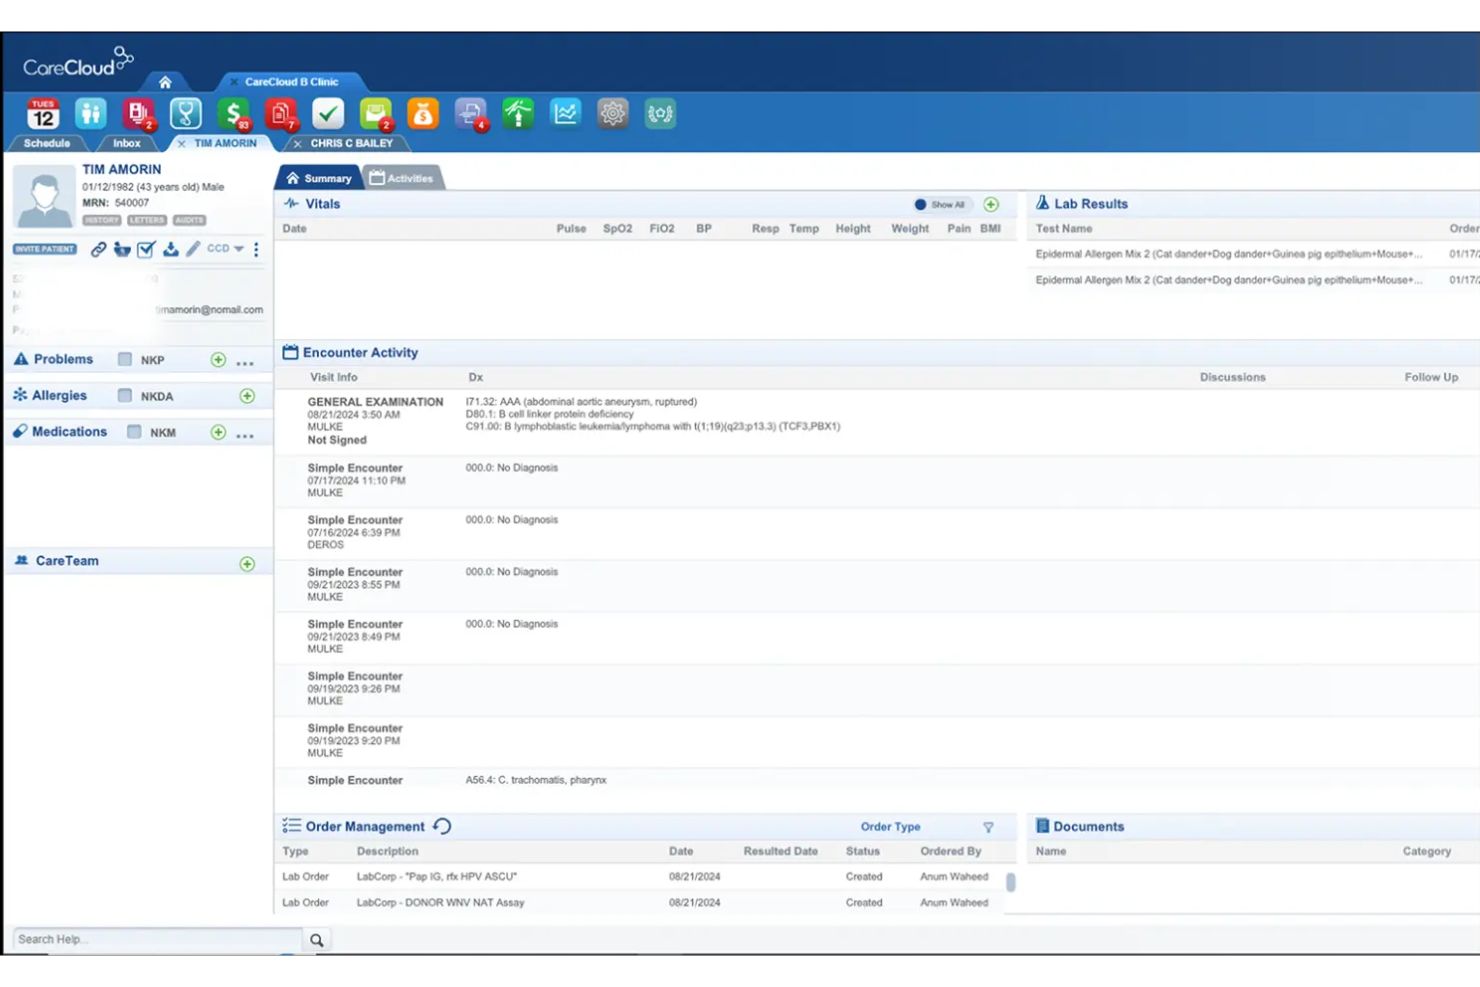Switch to the CHRIS C BAILEY tab
1480x987 pixels.
pyautogui.click(x=351, y=143)
